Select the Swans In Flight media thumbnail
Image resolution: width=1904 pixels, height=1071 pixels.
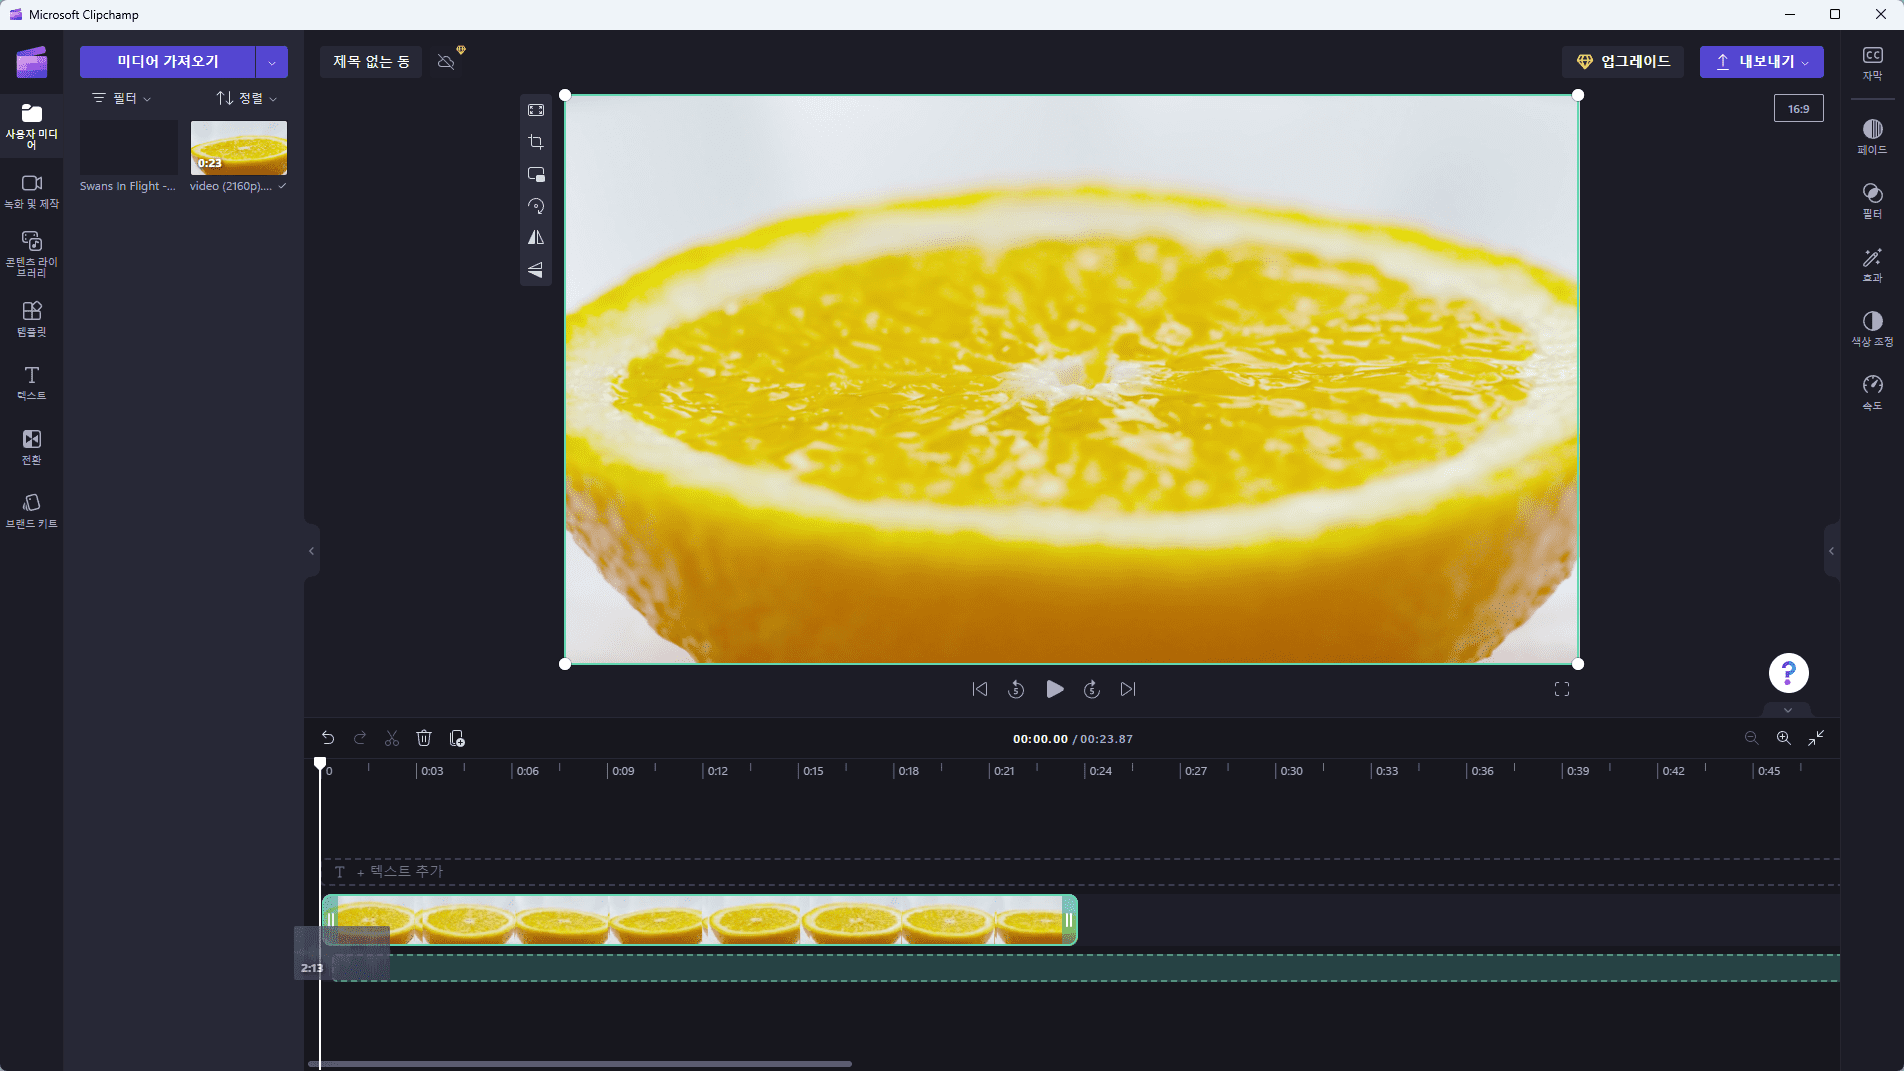tap(127, 147)
